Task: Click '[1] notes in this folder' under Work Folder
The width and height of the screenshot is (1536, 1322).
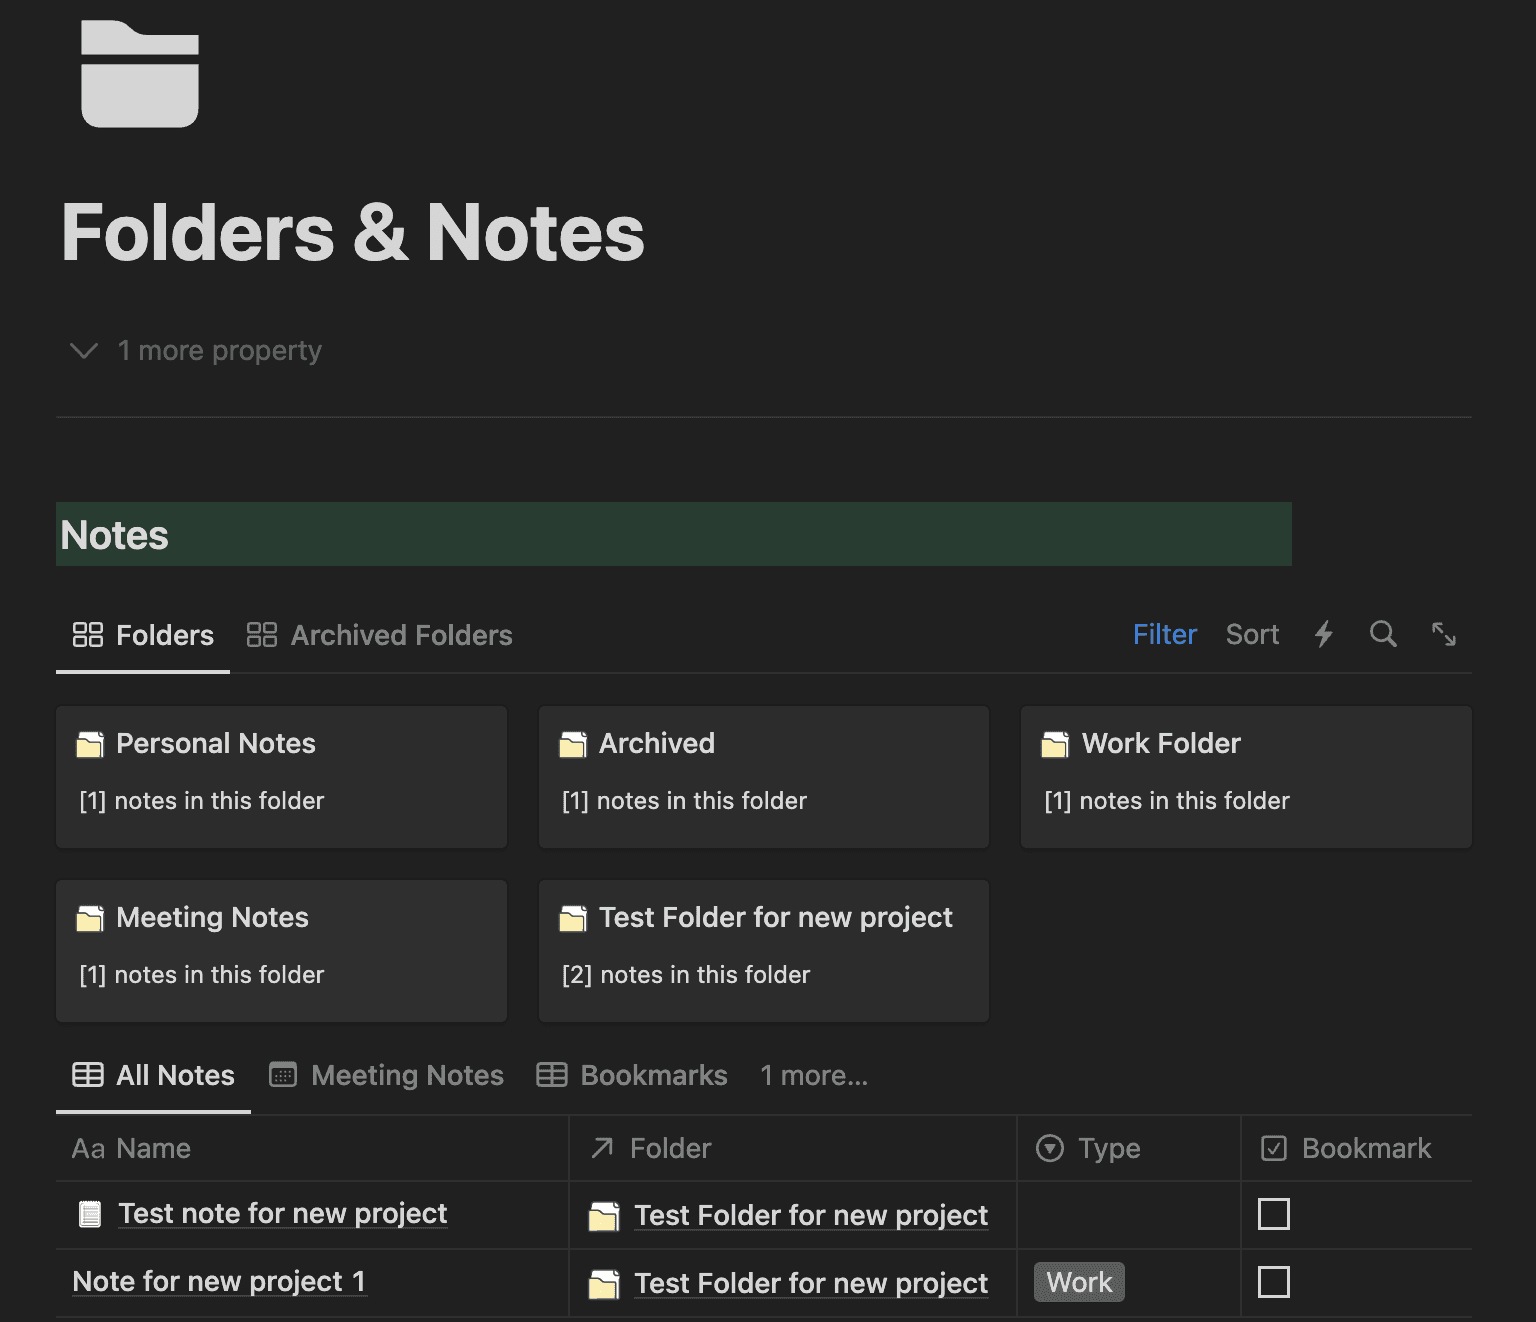Action: click(1167, 801)
